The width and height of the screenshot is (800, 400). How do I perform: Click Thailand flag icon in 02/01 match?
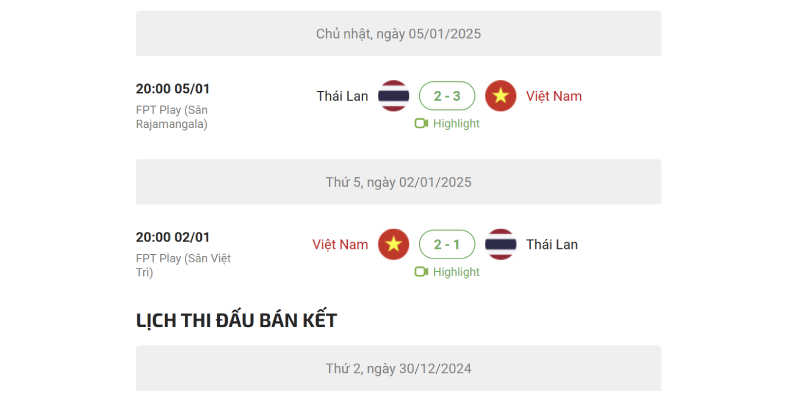coord(501,244)
